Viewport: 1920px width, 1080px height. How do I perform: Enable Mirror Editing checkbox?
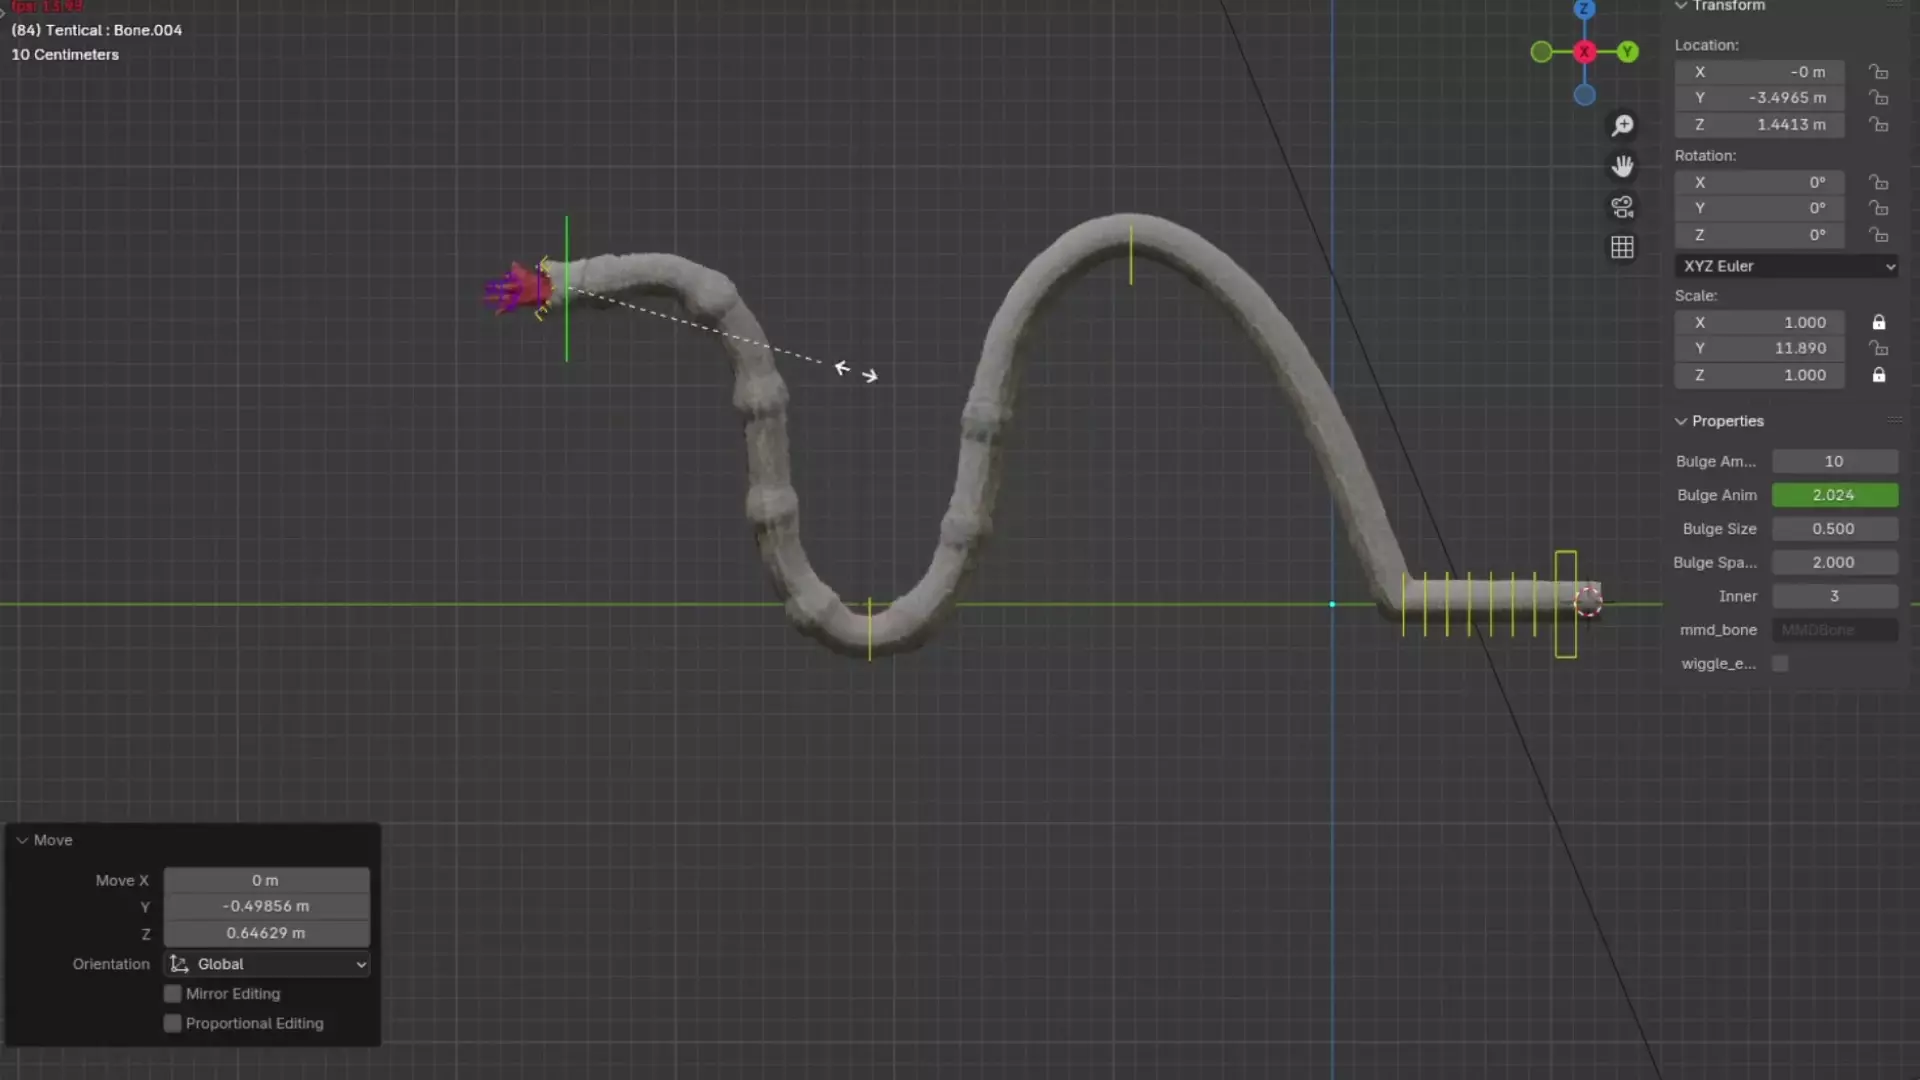coord(173,994)
